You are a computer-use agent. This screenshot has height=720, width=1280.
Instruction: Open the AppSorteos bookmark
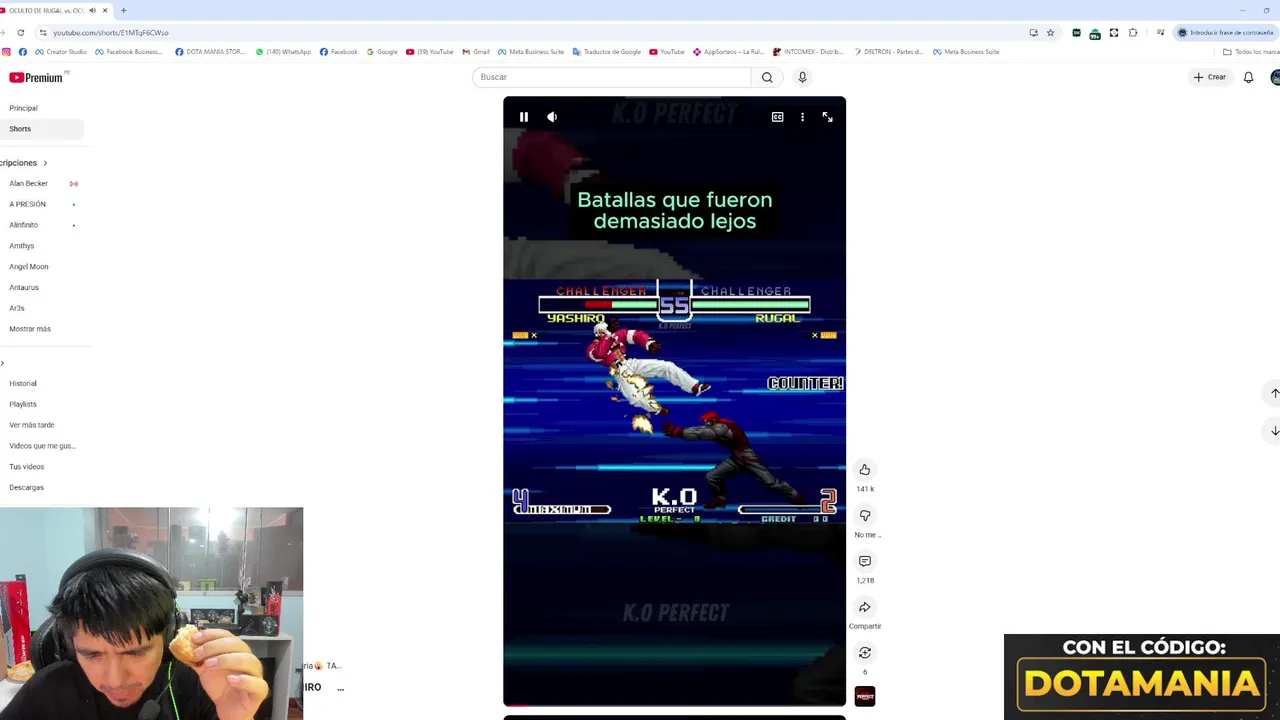[729, 52]
